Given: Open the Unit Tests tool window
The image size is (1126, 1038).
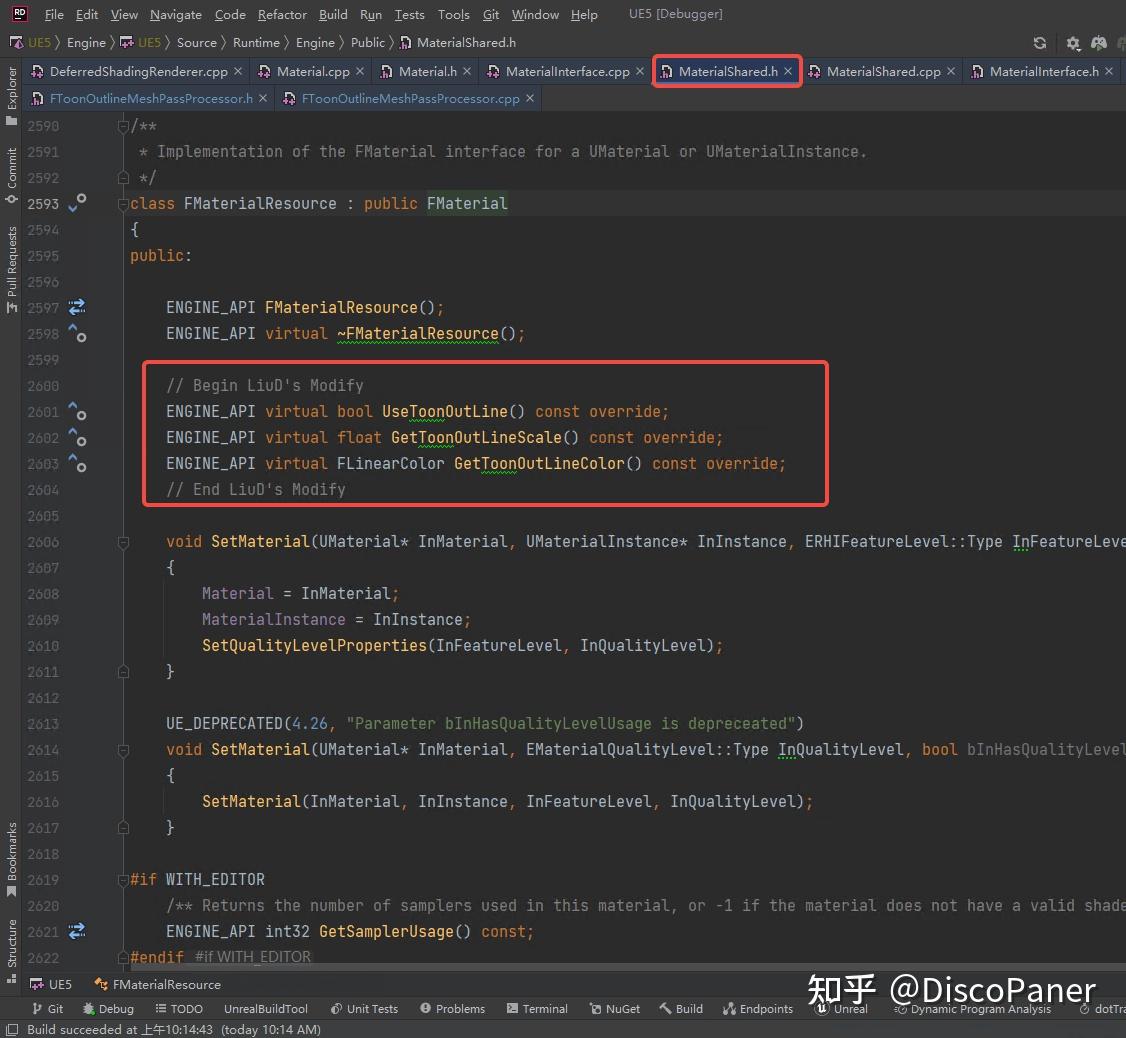Looking at the screenshot, I should pyautogui.click(x=372, y=1008).
